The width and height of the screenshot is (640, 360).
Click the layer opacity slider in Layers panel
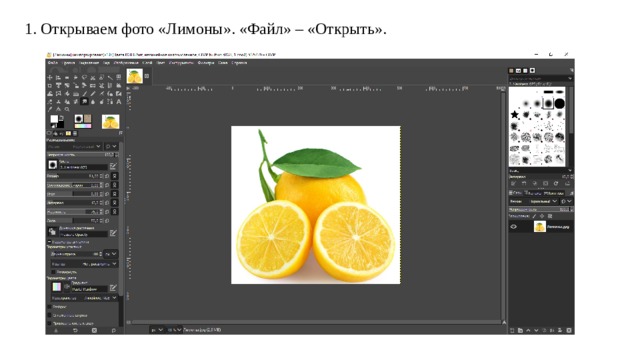540,209
